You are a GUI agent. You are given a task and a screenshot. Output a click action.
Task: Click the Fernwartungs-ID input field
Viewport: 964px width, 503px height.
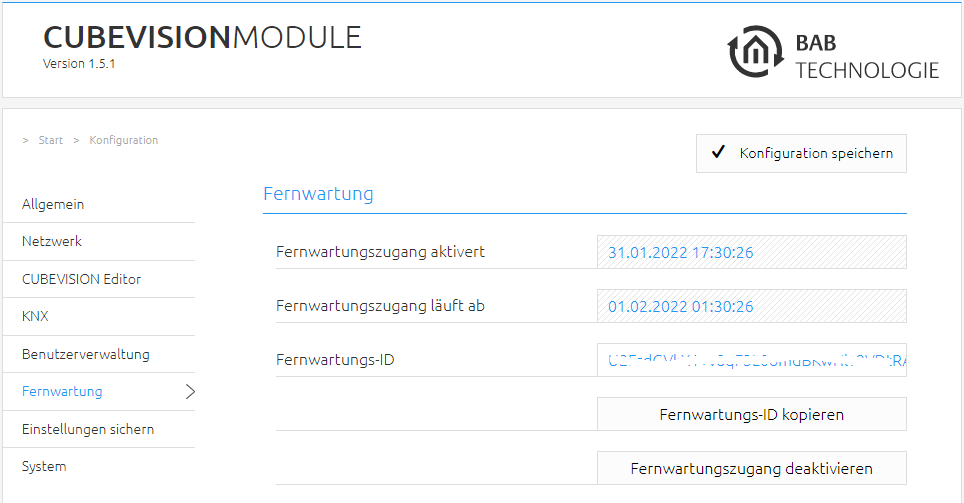[x=751, y=360]
